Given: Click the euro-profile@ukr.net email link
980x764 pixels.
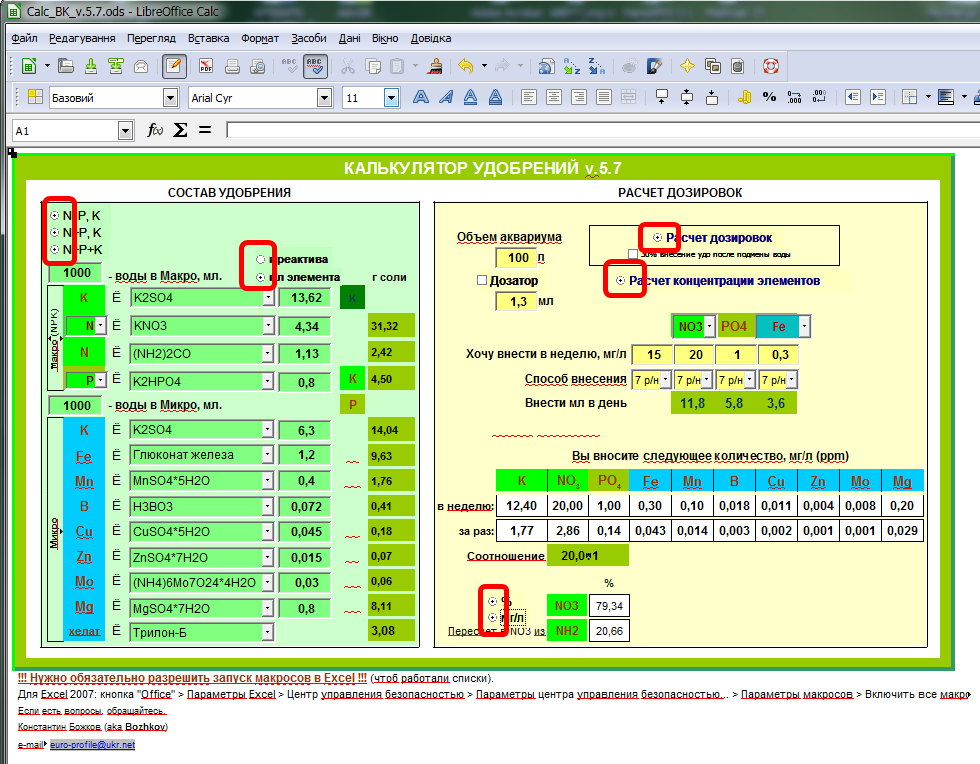Looking at the screenshot, I should point(92,745).
